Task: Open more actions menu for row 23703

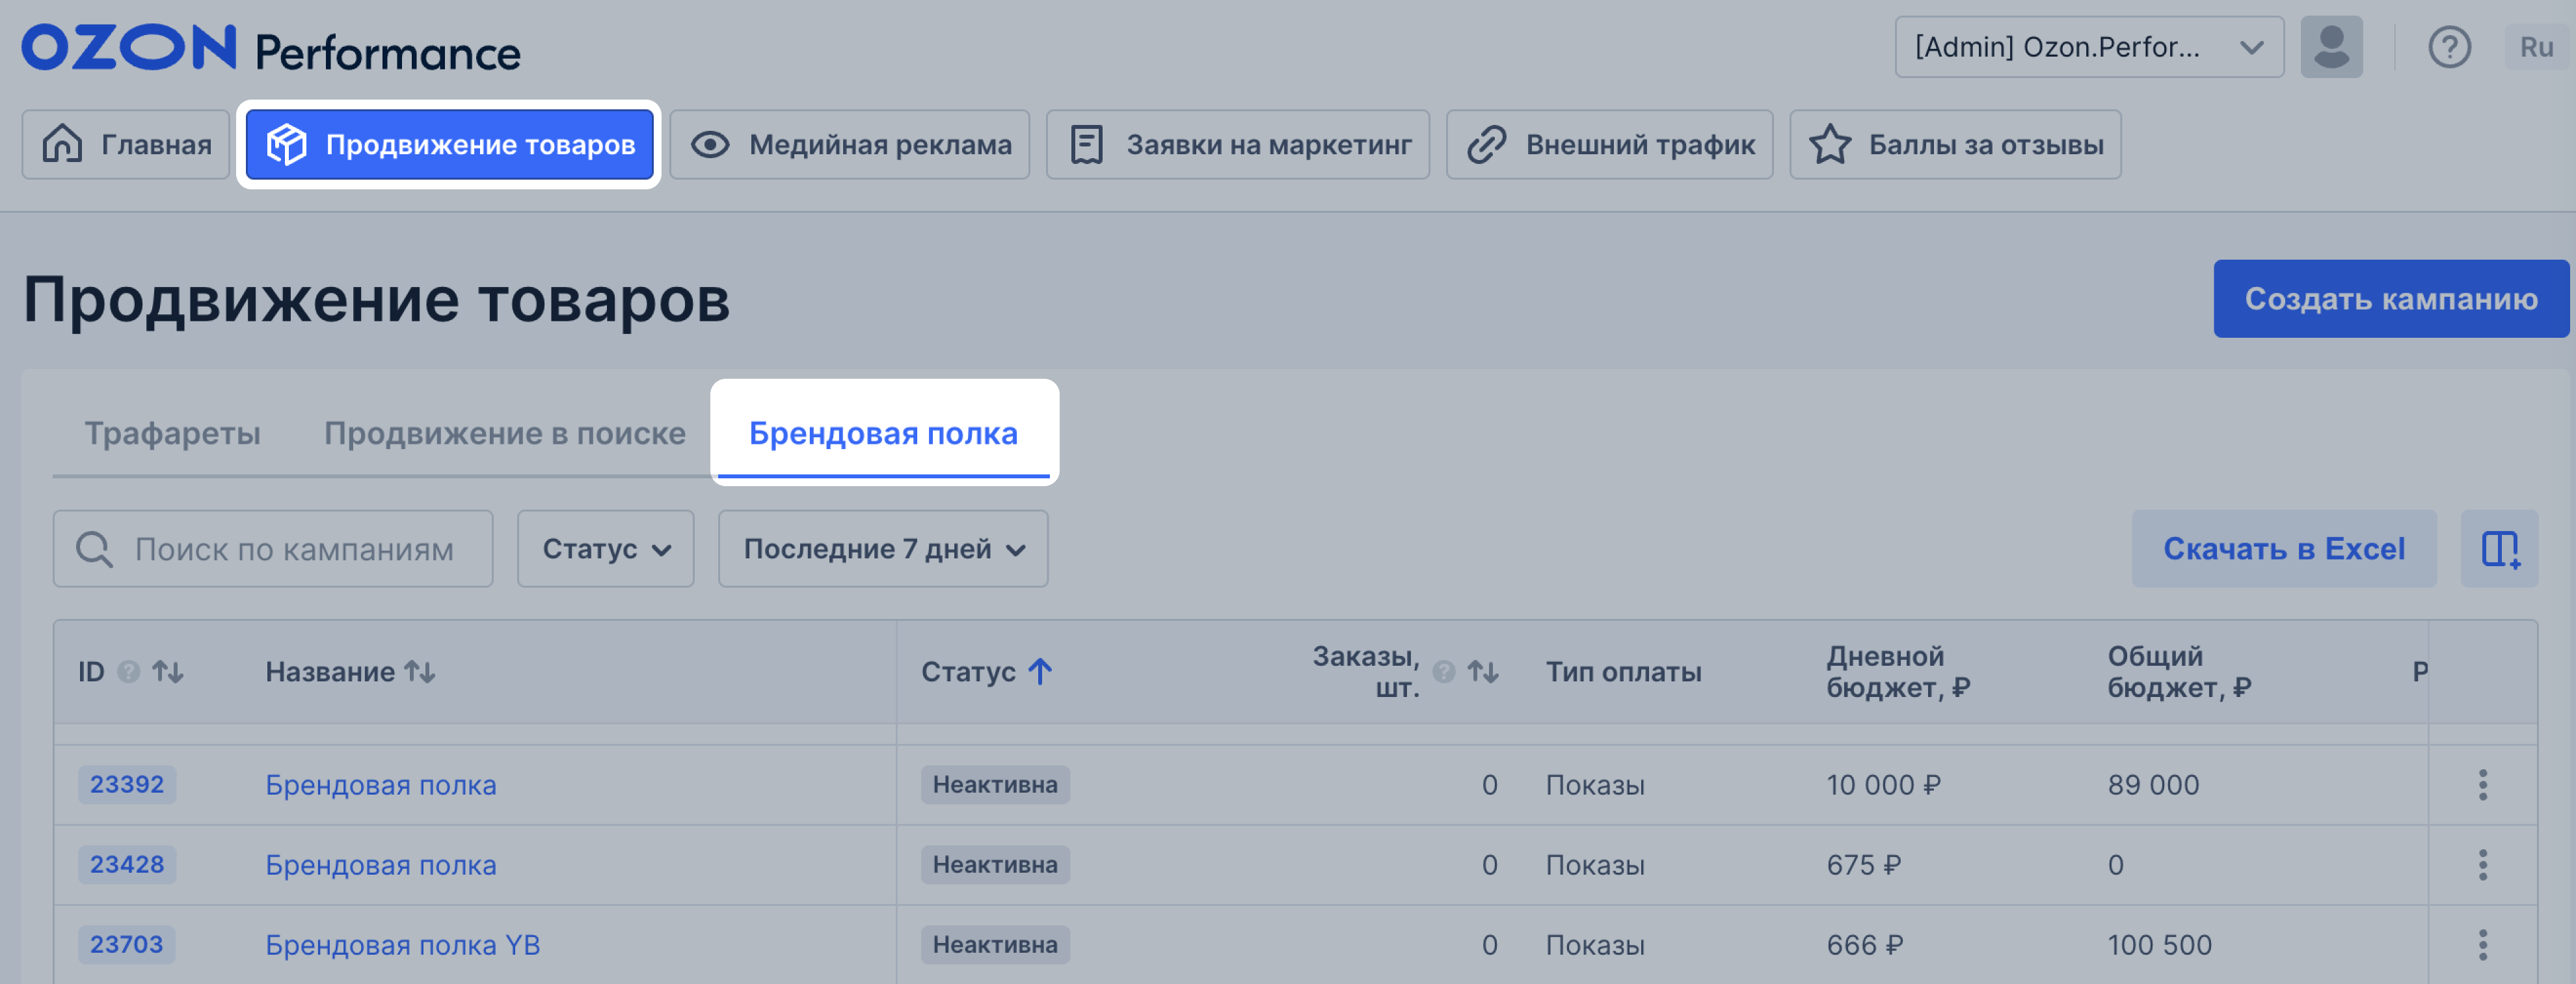Action: pyautogui.click(x=2482, y=945)
